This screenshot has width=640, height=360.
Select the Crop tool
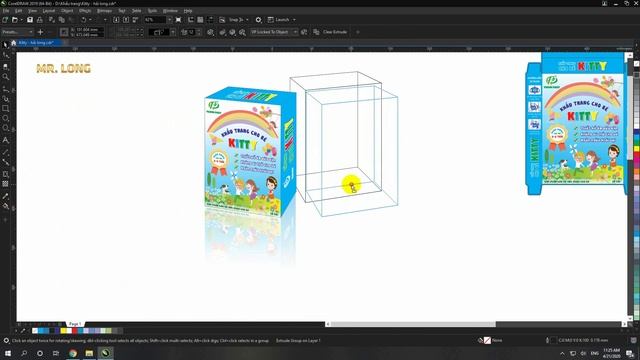5,66
